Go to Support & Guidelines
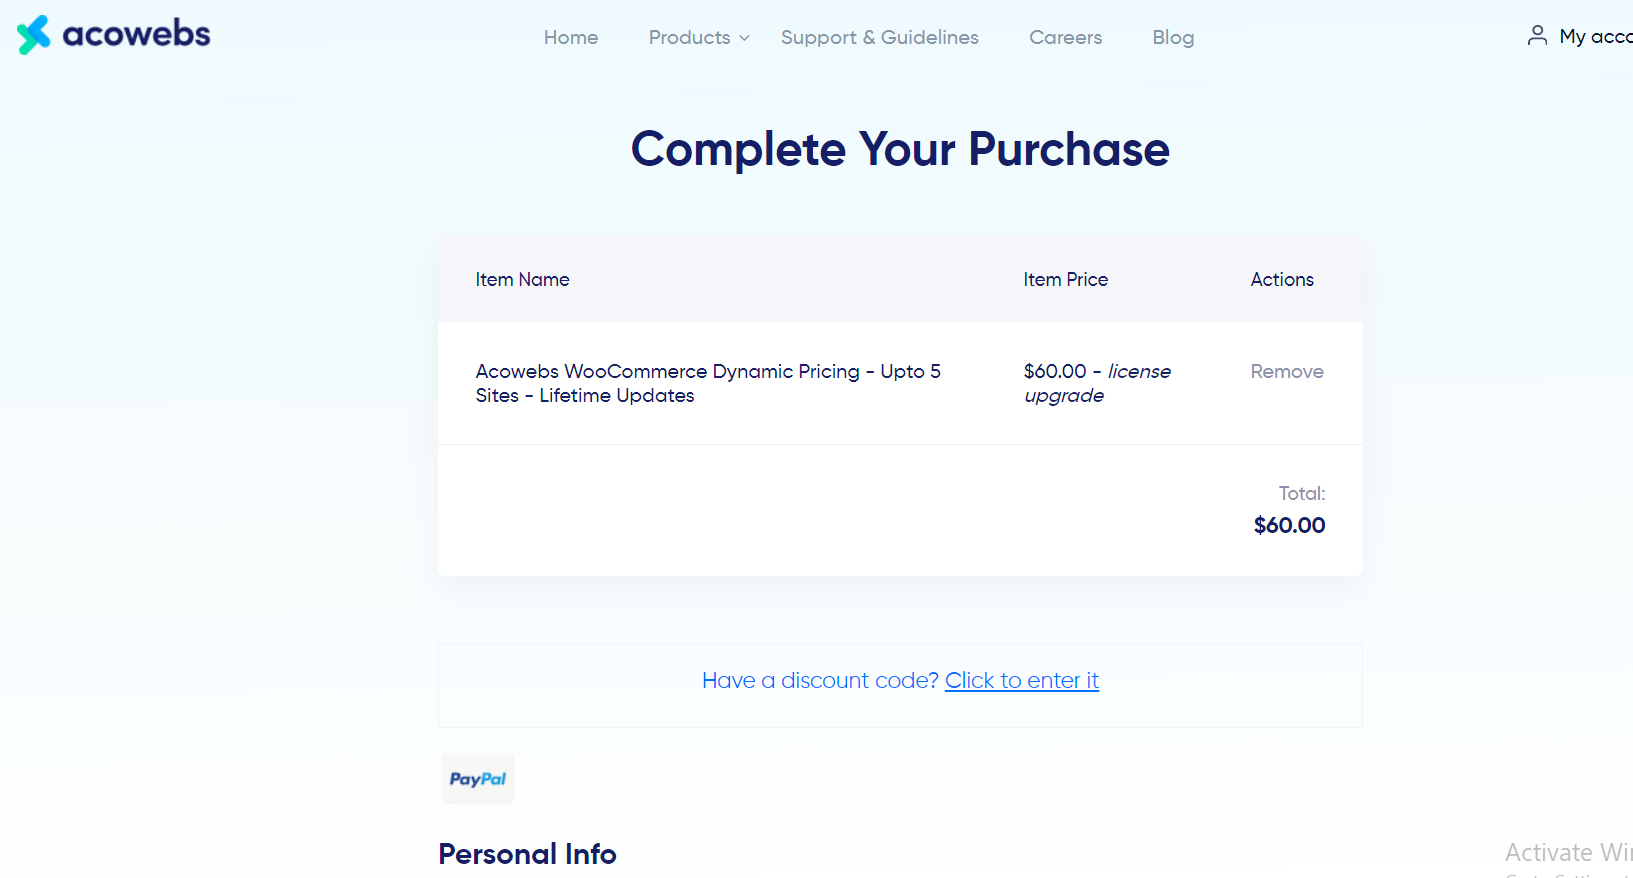Viewport: 1633px width, 878px height. pyautogui.click(x=880, y=37)
